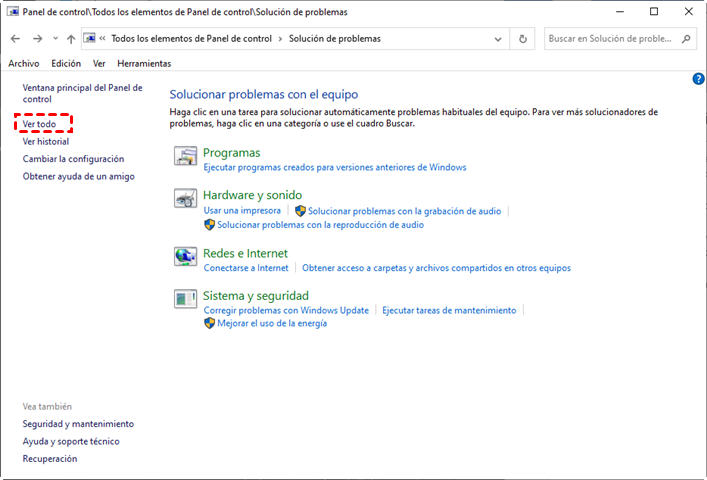
Task: Go back with the back arrow
Action: point(15,39)
